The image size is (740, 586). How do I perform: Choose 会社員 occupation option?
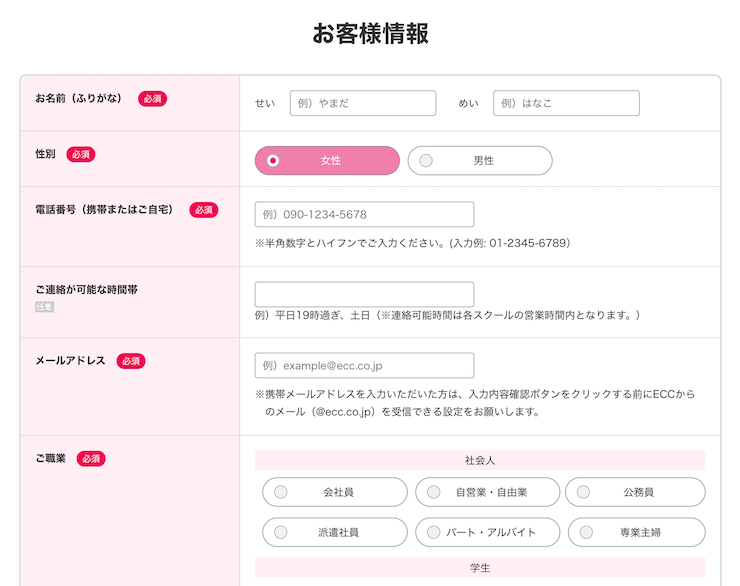click(335, 492)
